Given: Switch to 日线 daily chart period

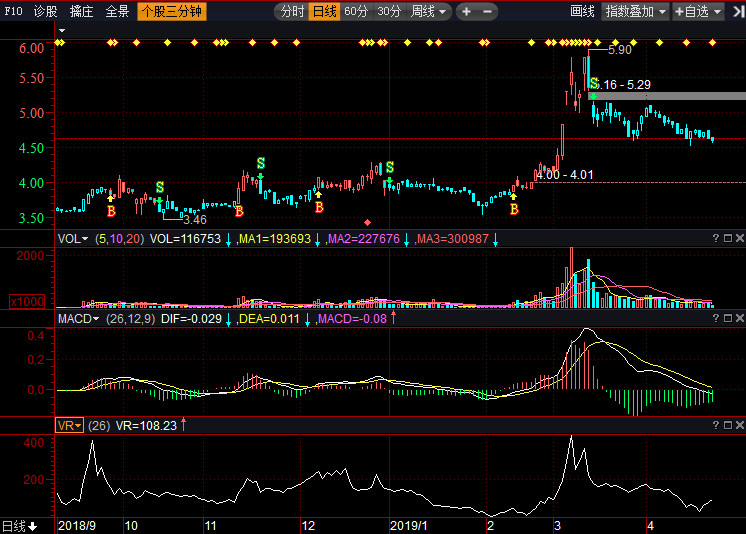Looking at the screenshot, I should [x=324, y=12].
